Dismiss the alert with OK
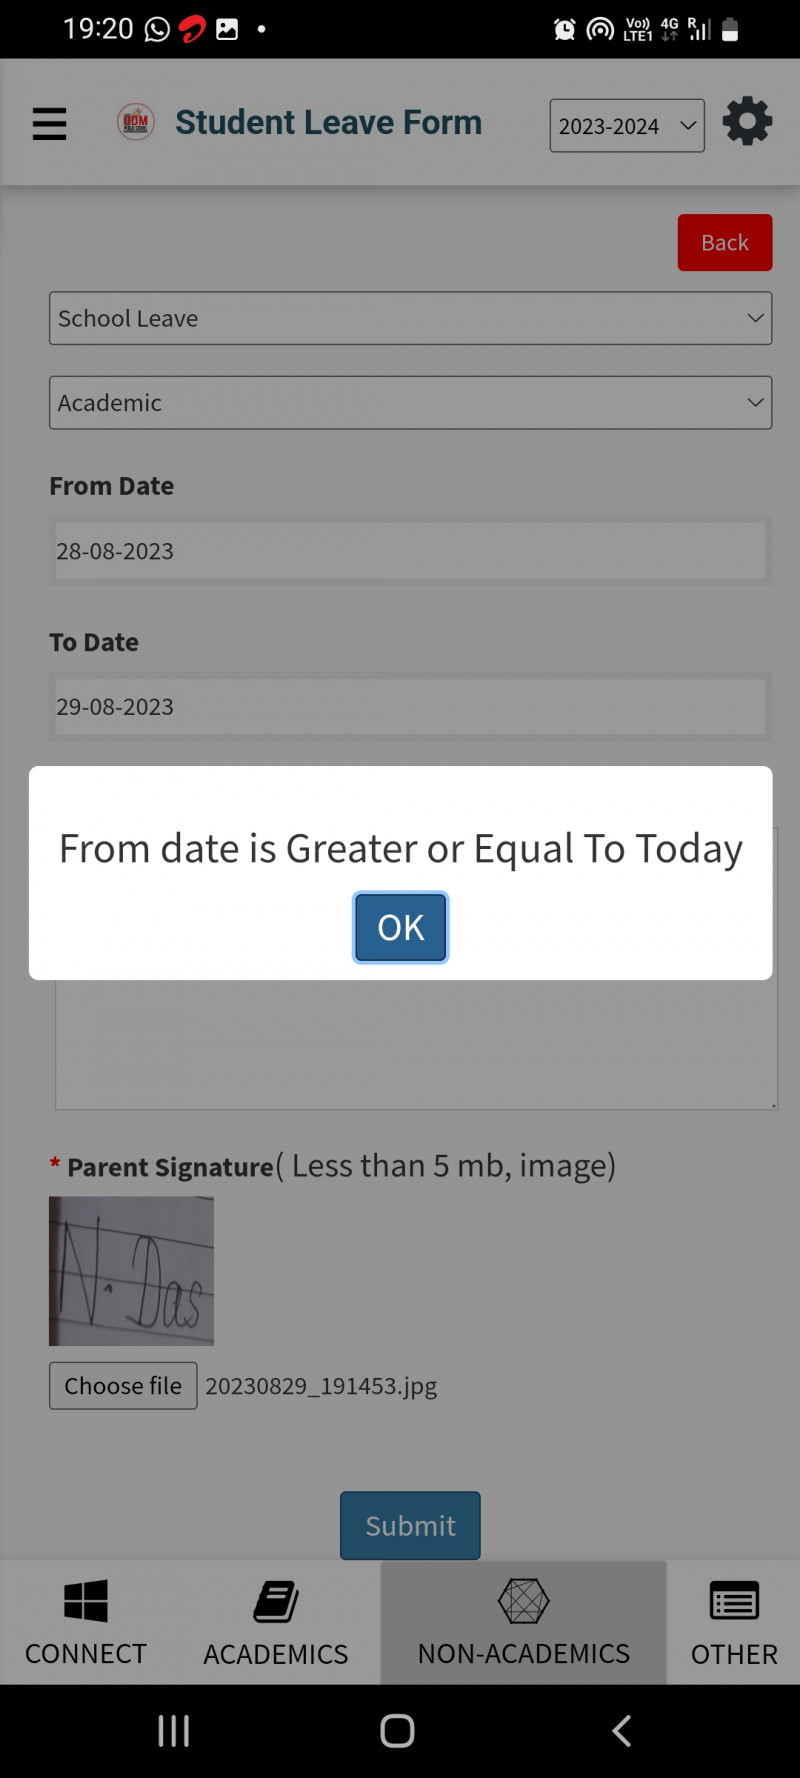The height and width of the screenshot is (1778, 800). [x=400, y=928]
